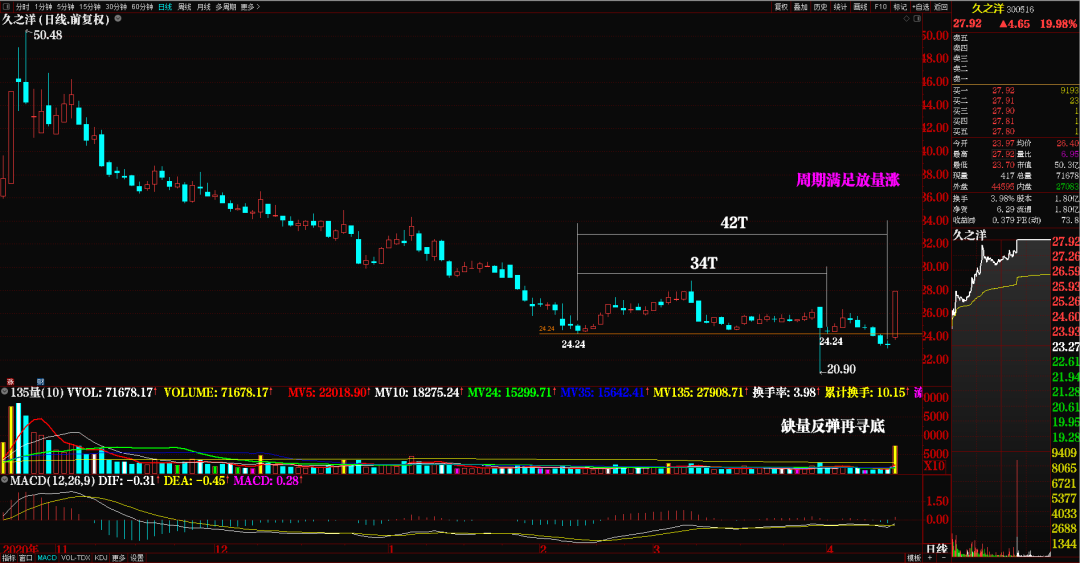Expand 更多 indicators at bottom

118,557
